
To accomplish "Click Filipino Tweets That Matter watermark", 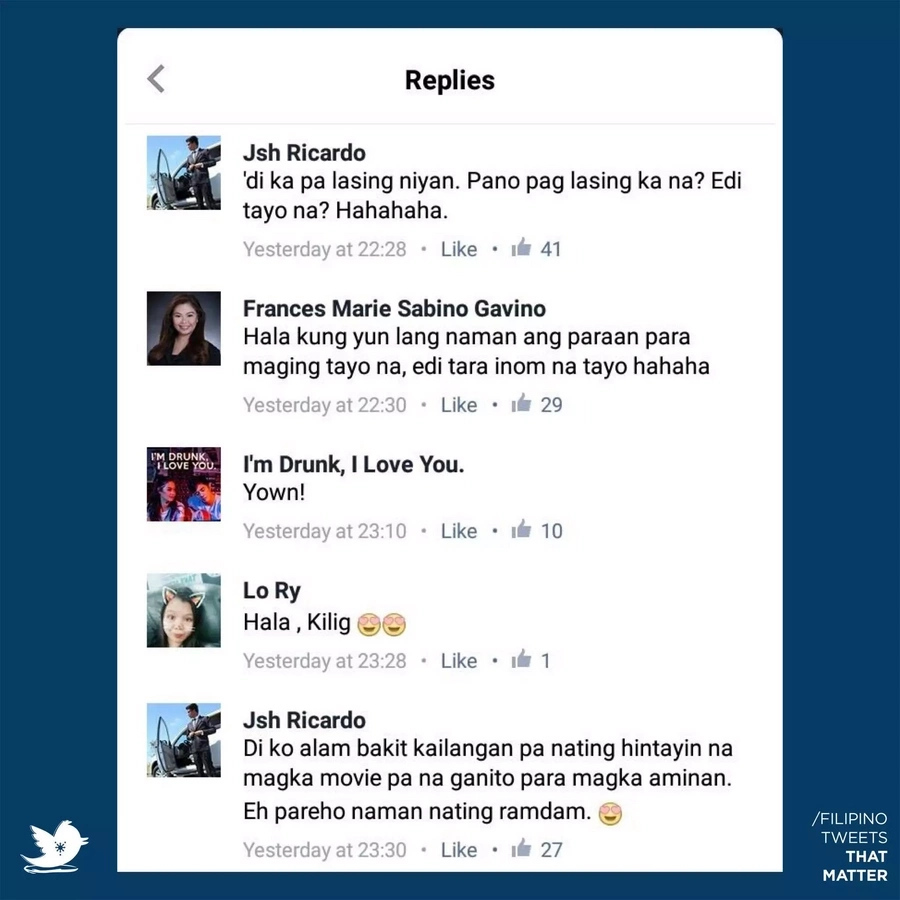I will (x=850, y=847).
